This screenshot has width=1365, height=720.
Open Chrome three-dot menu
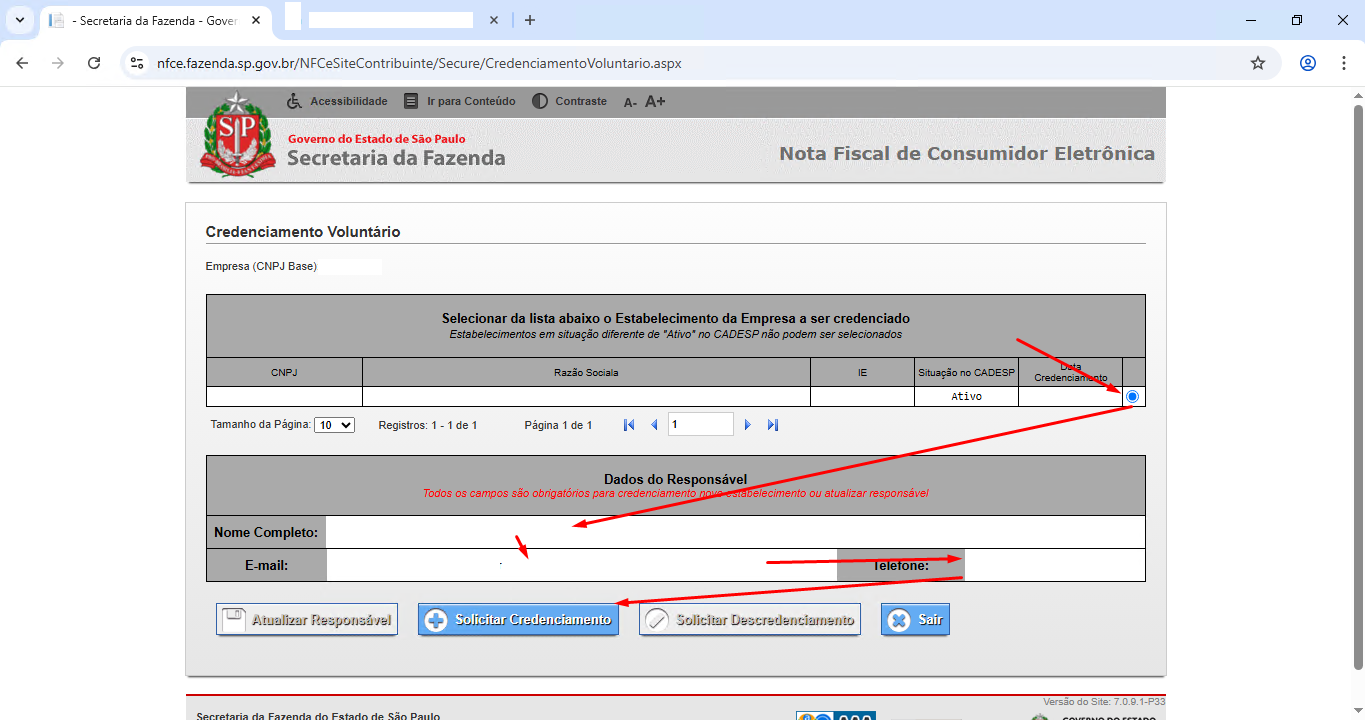[1343, 63]
